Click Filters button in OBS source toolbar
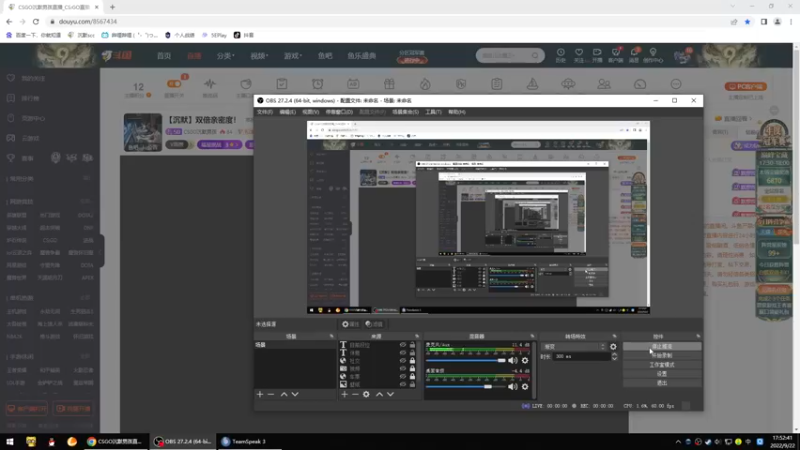 (x=374, y=324)
